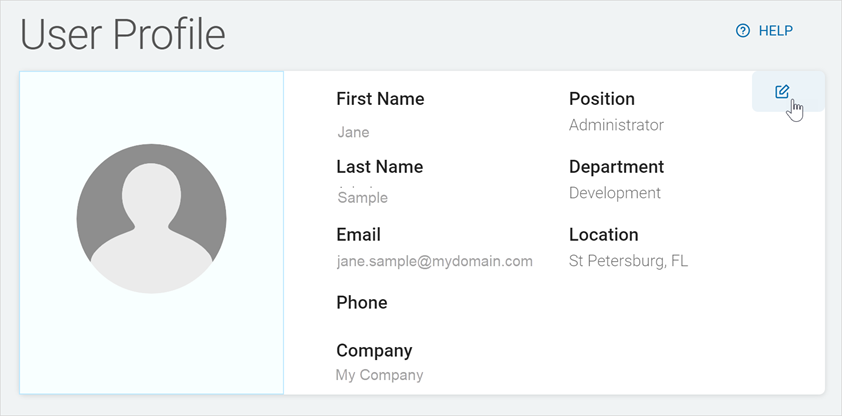Select the Company field label
842x416 pixels.
(x=374, y=351)
